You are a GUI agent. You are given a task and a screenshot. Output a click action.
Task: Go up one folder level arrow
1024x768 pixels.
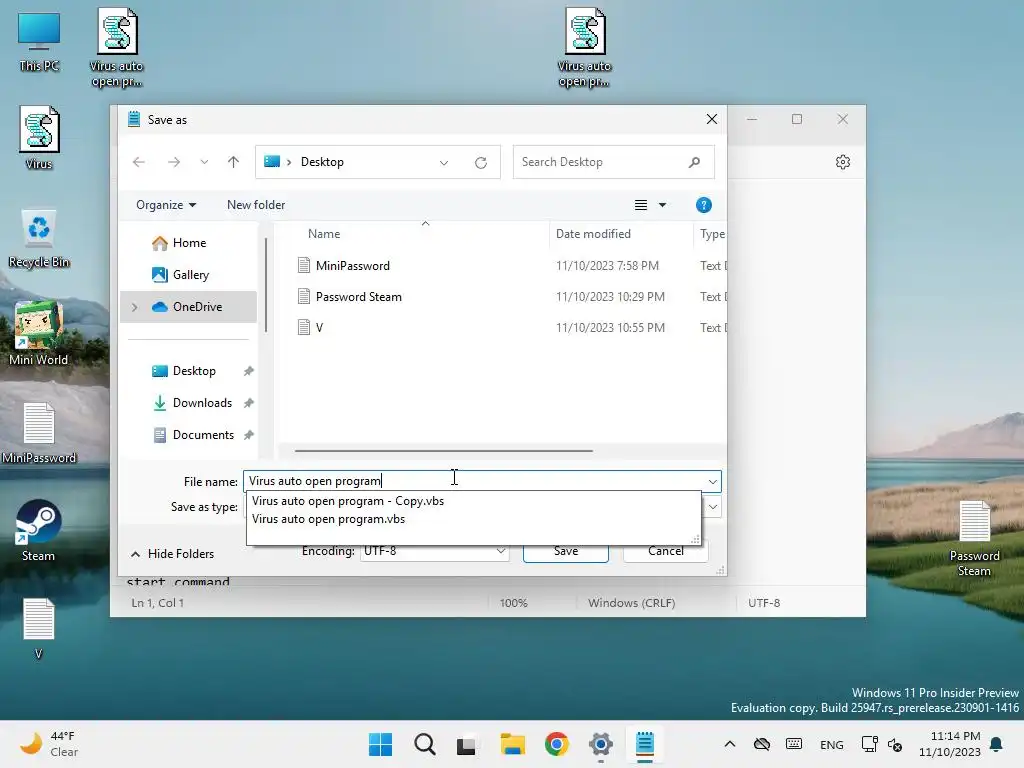(233, 162)
